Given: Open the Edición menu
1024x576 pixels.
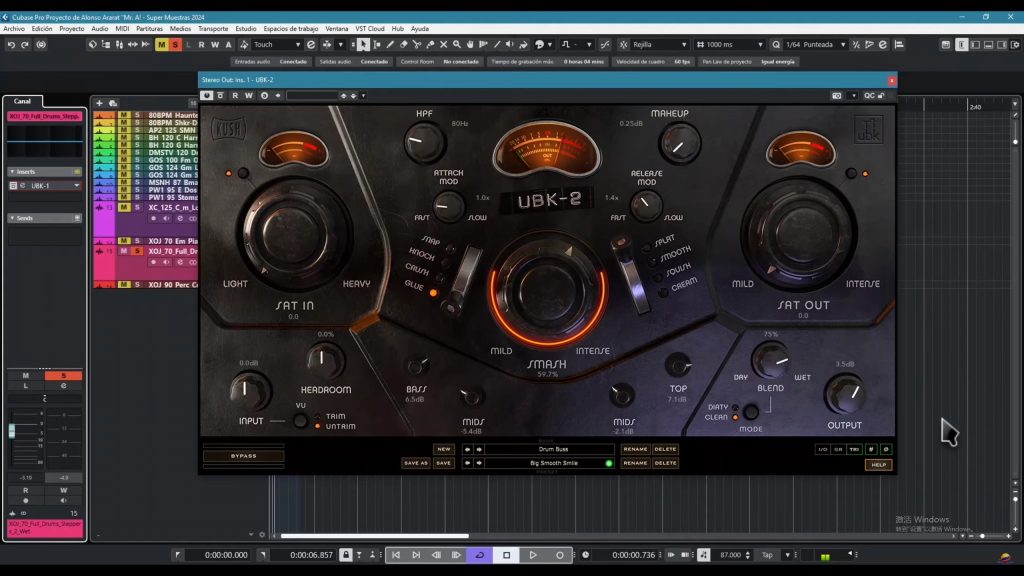Looking at the screenshot, I should 42,29.
